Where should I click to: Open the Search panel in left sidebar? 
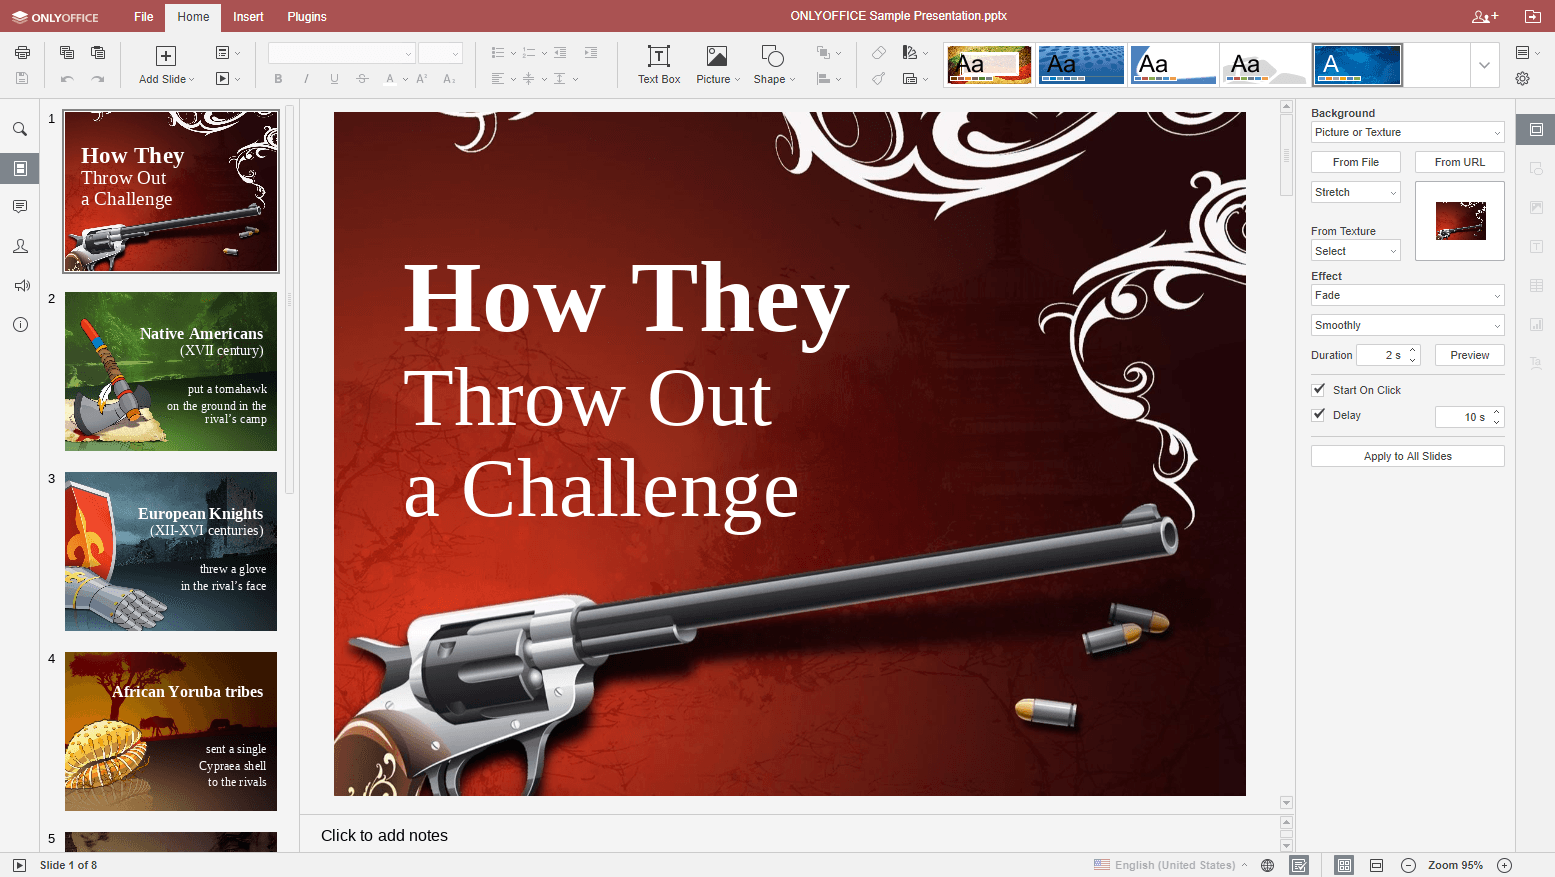pos(20,129)
